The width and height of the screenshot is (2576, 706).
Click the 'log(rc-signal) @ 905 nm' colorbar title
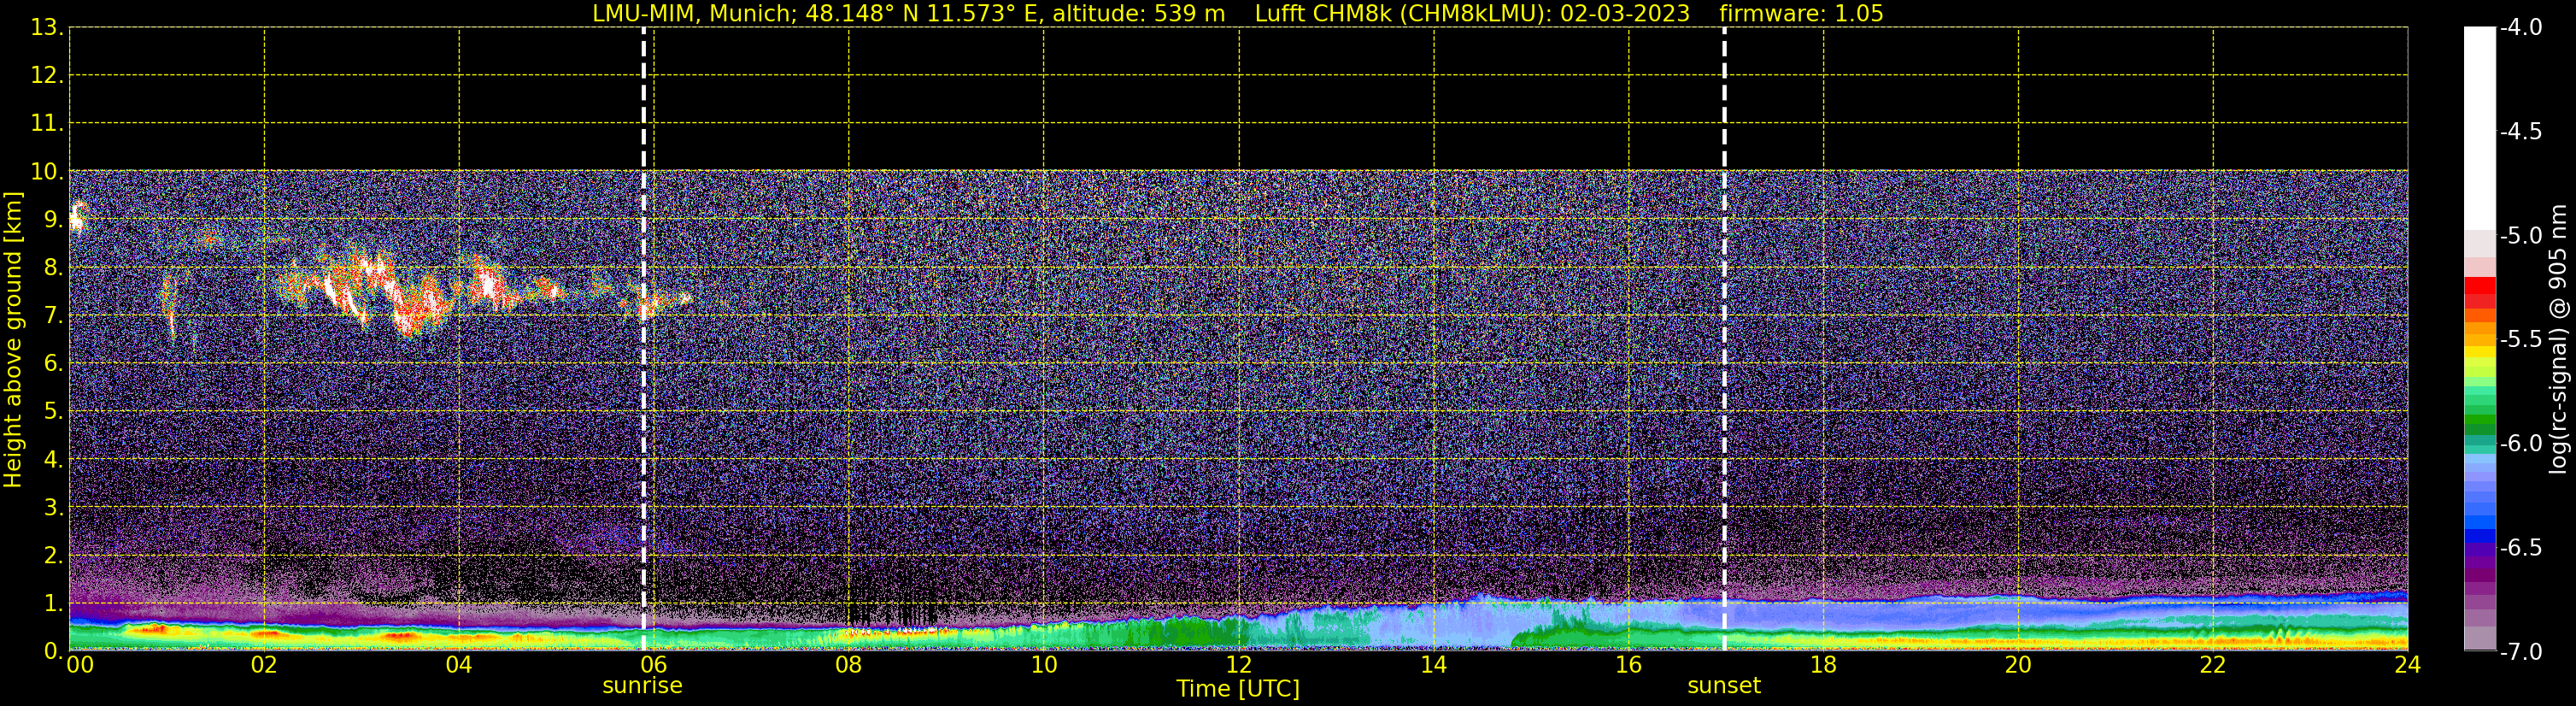[x=2558, y=339]
